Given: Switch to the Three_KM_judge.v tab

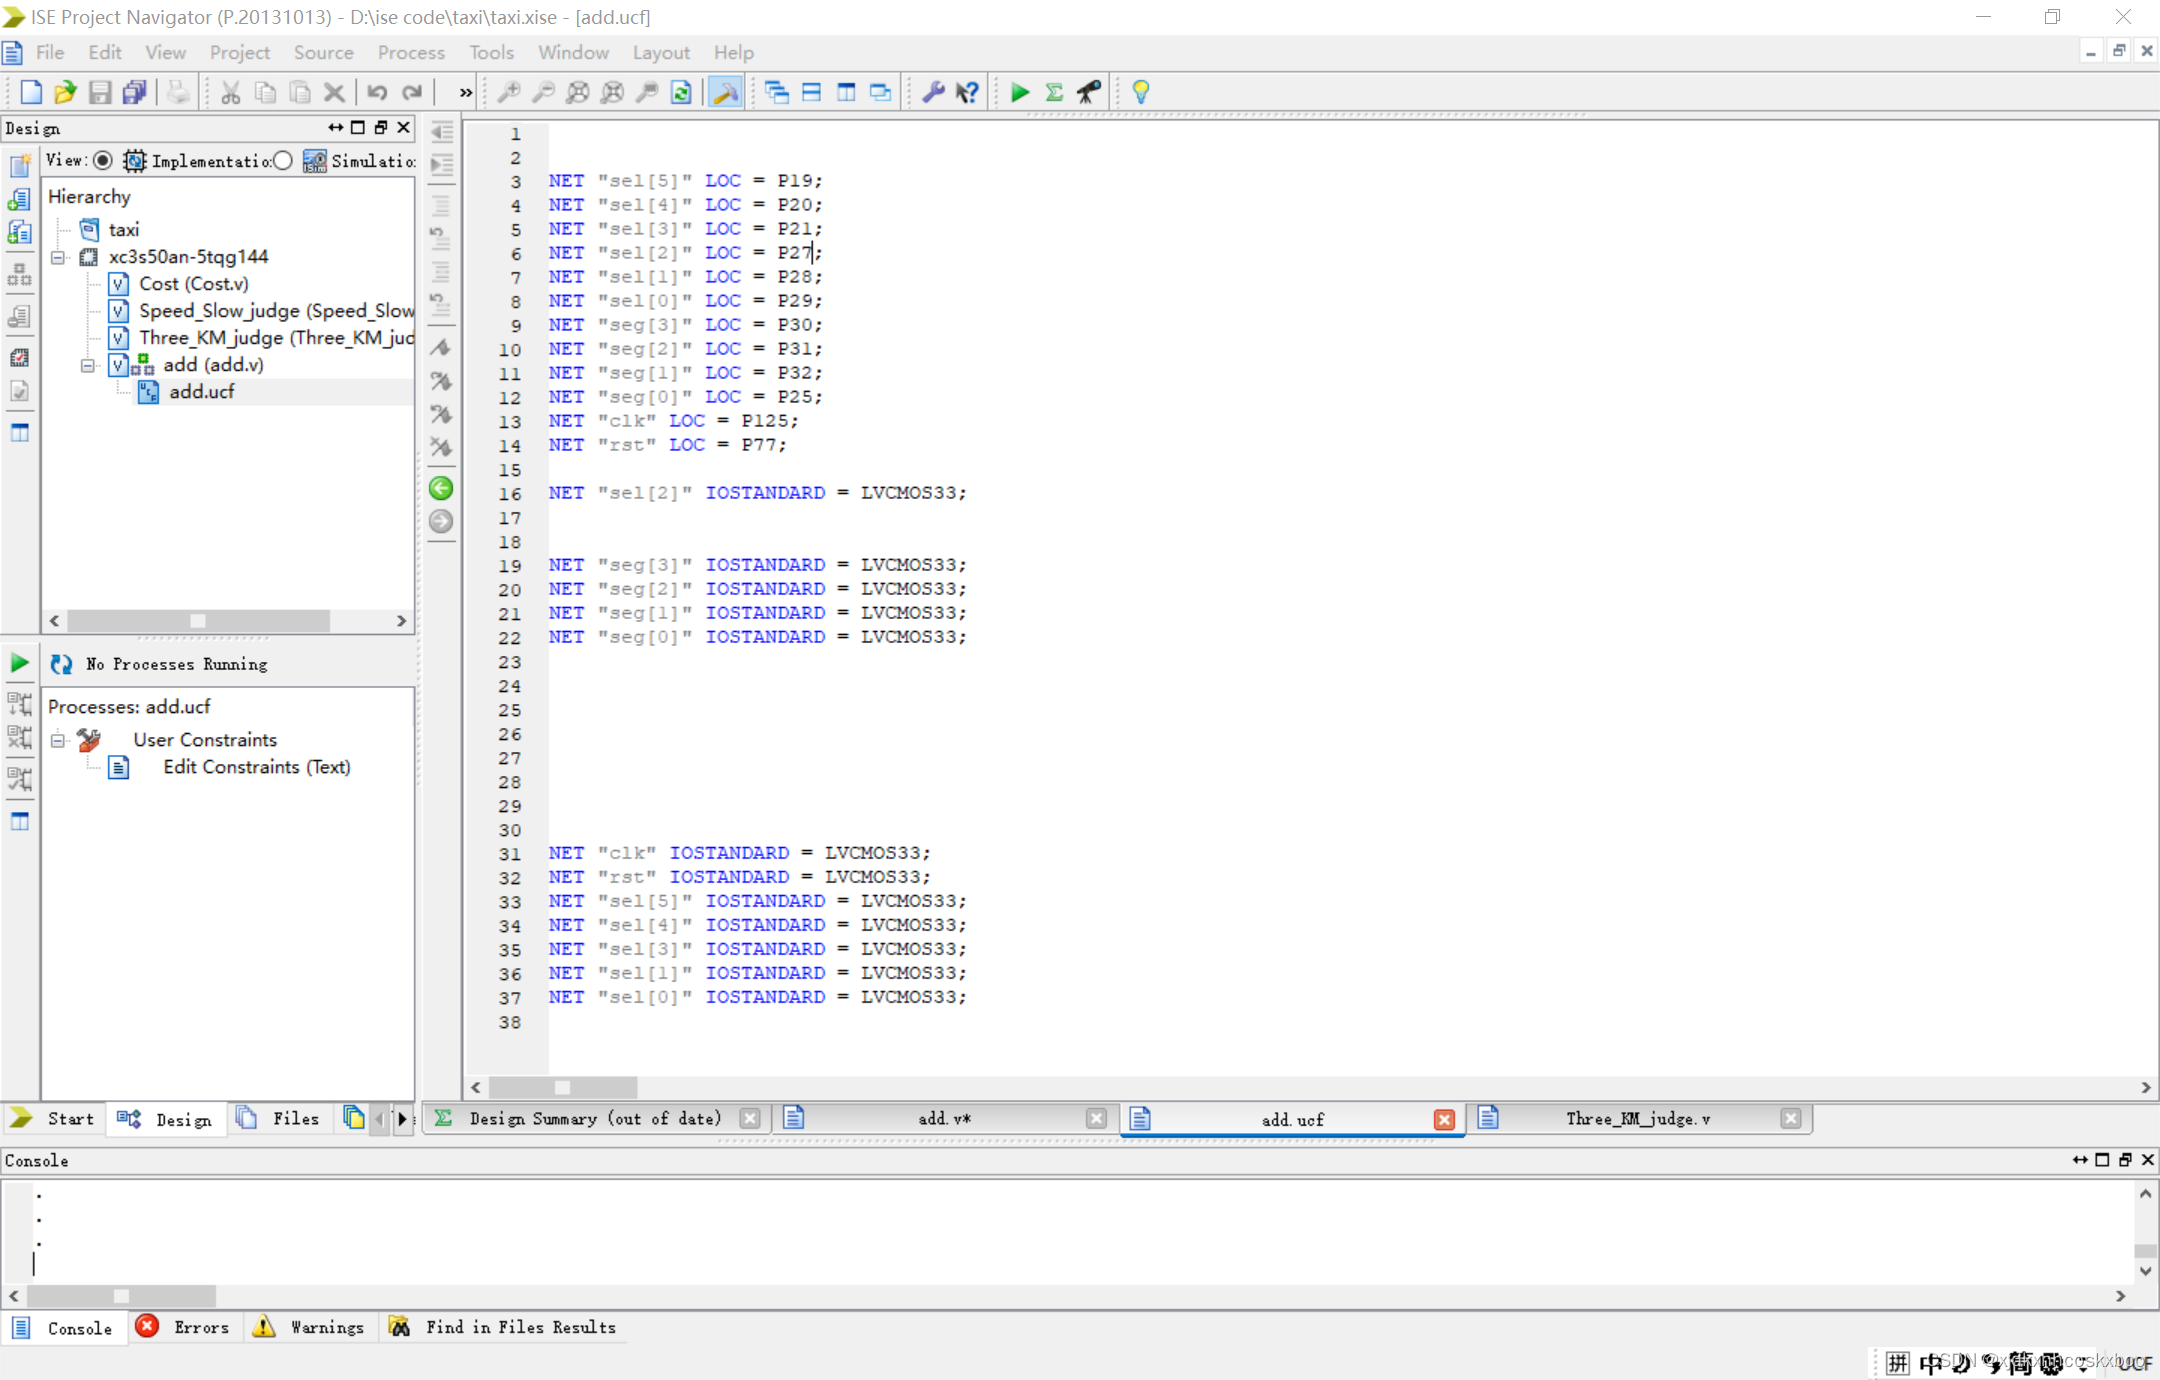Looking at the screenshot, I should tap(1640, 1119).
